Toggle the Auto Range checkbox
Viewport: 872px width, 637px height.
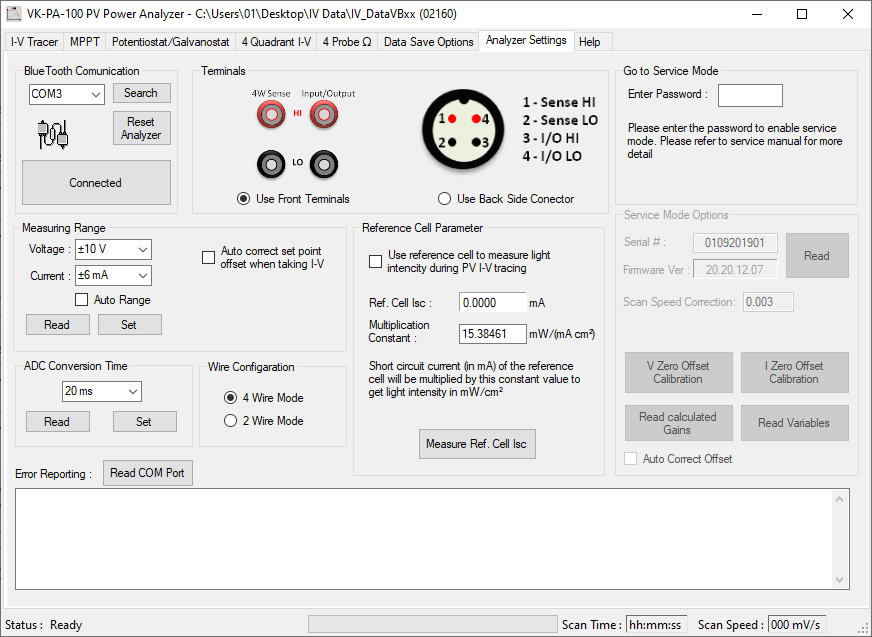coord(82,300)
